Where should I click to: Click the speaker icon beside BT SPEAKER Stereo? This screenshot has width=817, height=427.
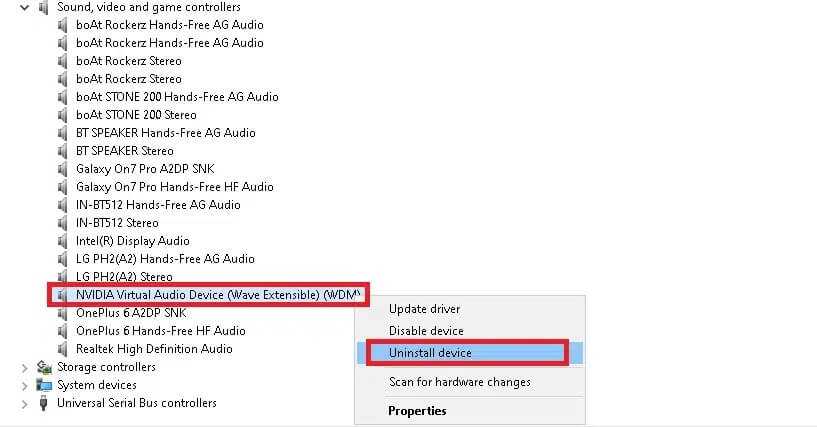point(63,151)
